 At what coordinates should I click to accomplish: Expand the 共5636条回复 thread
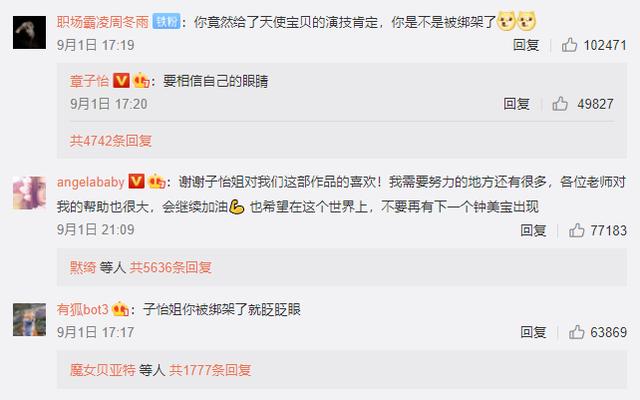pos(171,268)
